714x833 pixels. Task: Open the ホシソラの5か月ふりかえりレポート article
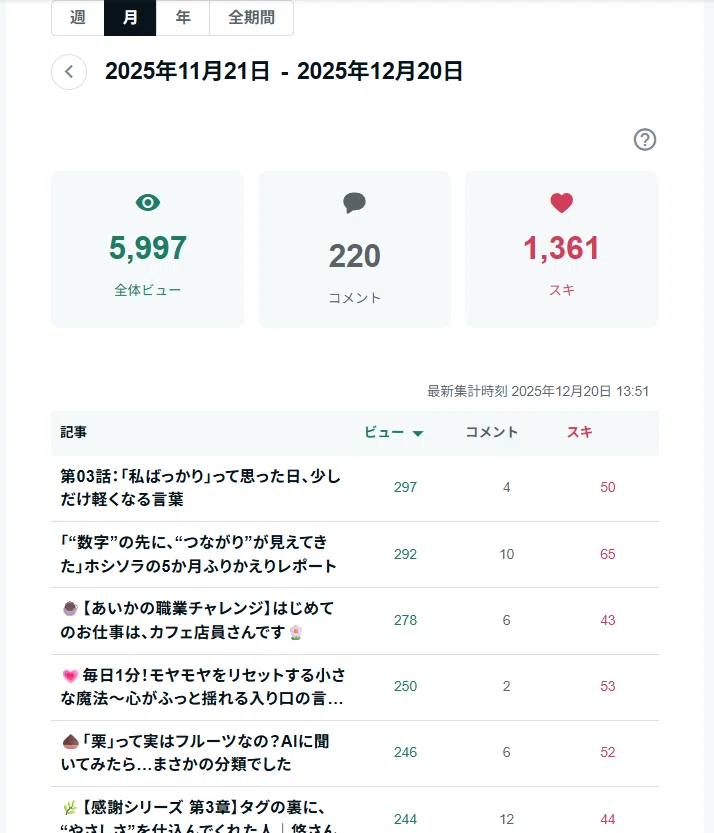(198, 554)
